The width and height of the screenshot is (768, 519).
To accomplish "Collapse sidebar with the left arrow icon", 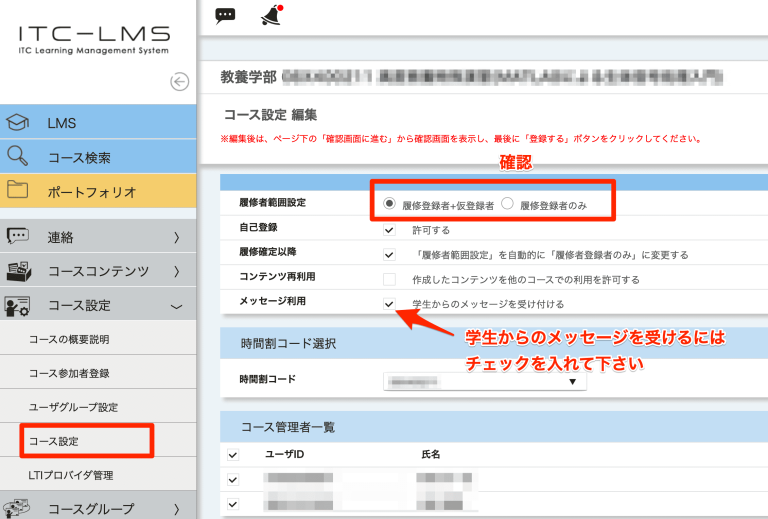I will click(180, 82).
